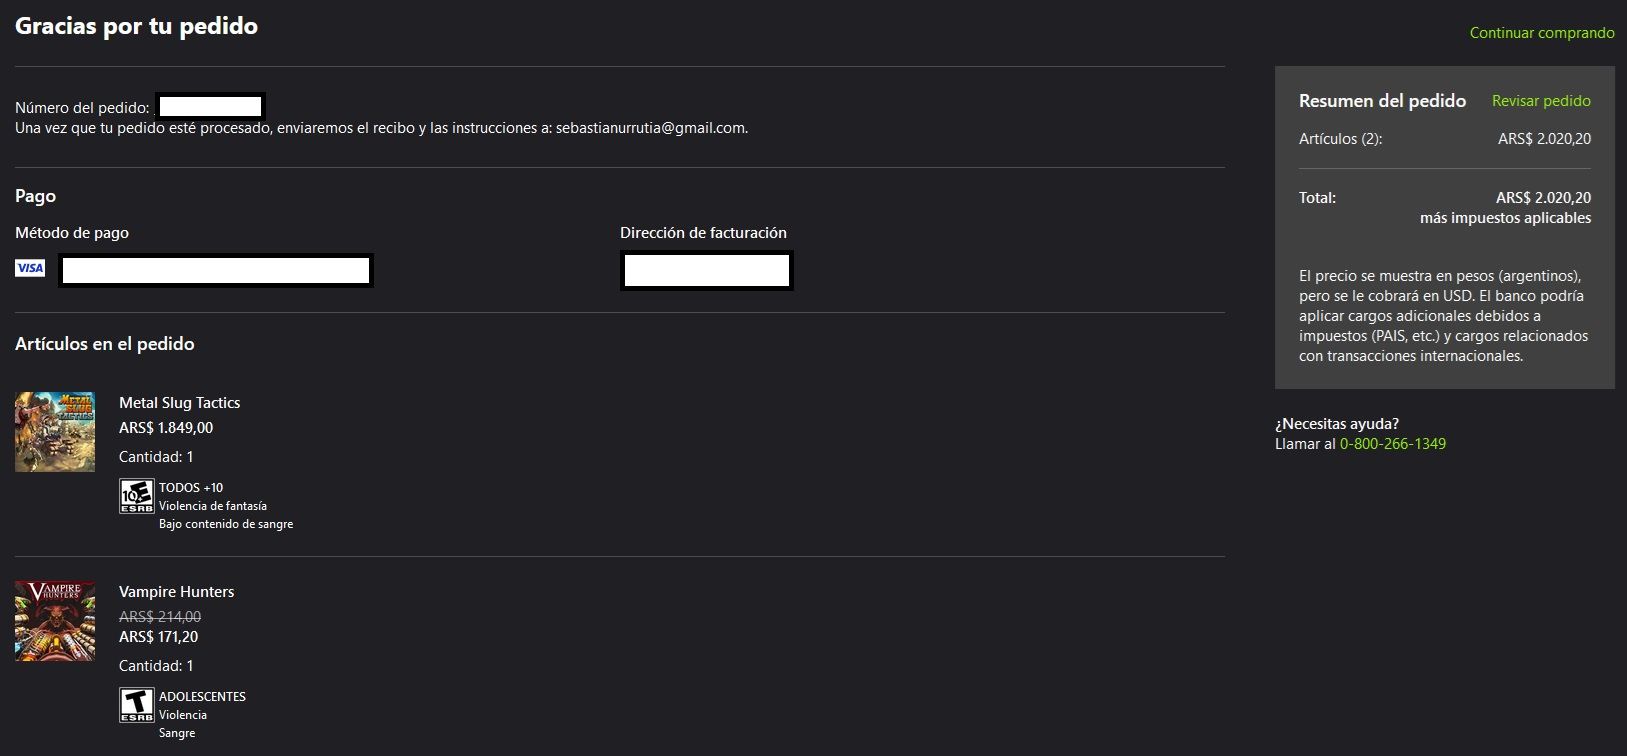Click the Artículos (2): summary label

pyautogui.click(x=1340, y=139)
